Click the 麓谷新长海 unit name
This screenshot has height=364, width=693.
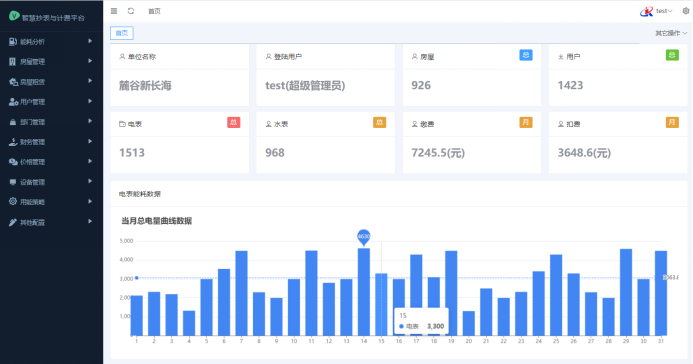point(145,86)
